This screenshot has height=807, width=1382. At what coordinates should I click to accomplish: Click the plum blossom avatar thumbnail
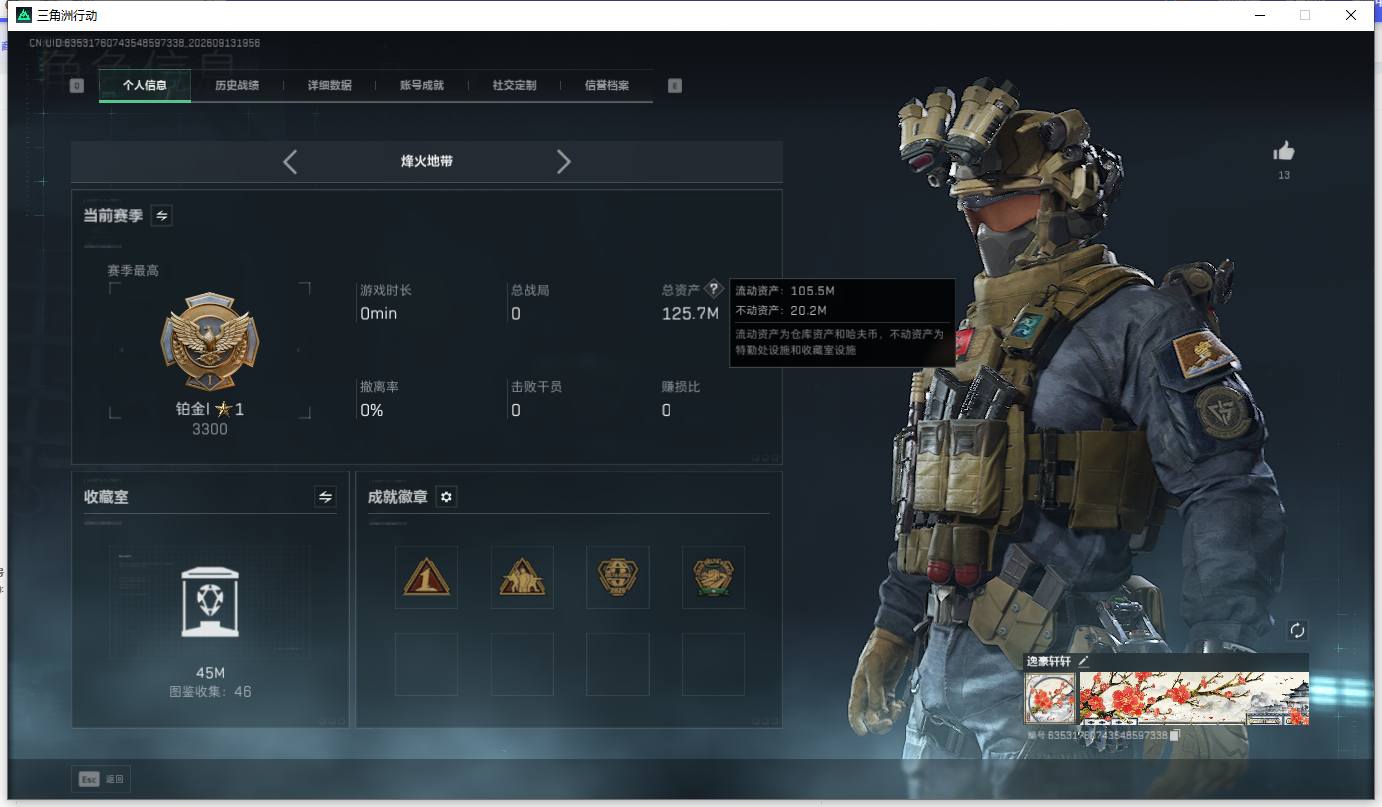[x=1050, y=698]
